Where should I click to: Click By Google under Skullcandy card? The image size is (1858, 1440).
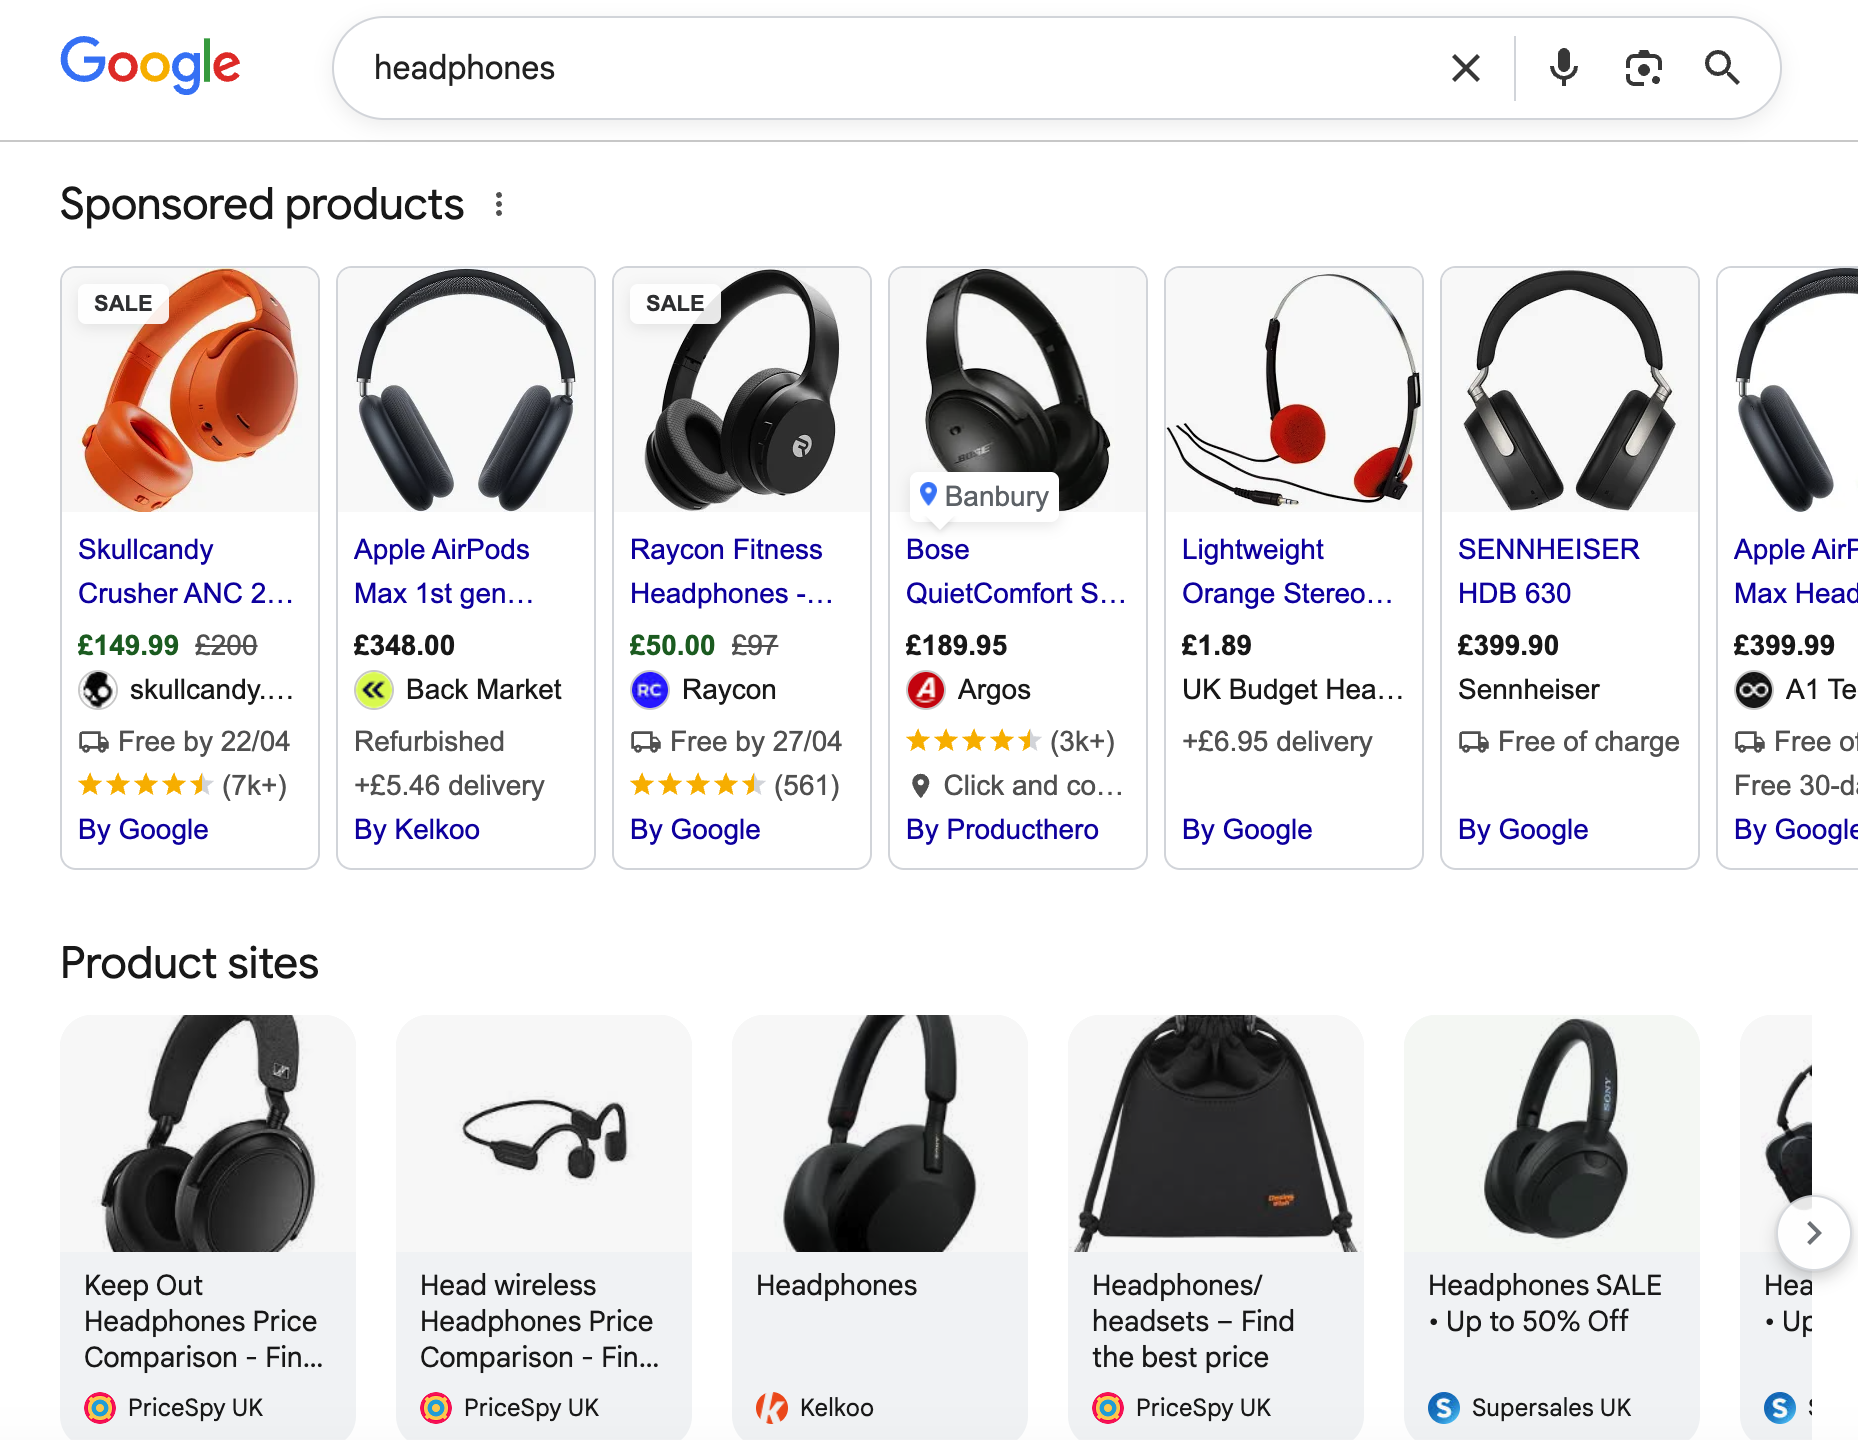coord(143,829)
